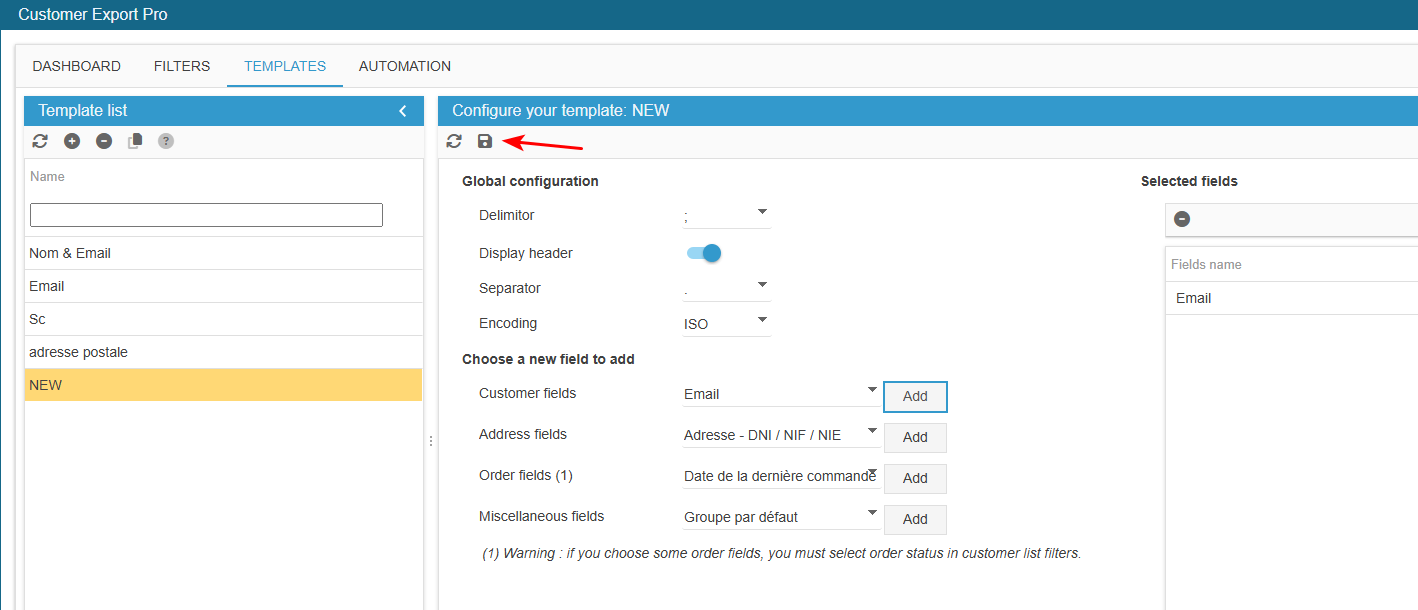Expand the Encoding ISO dropdown

[x=726, y=323]
